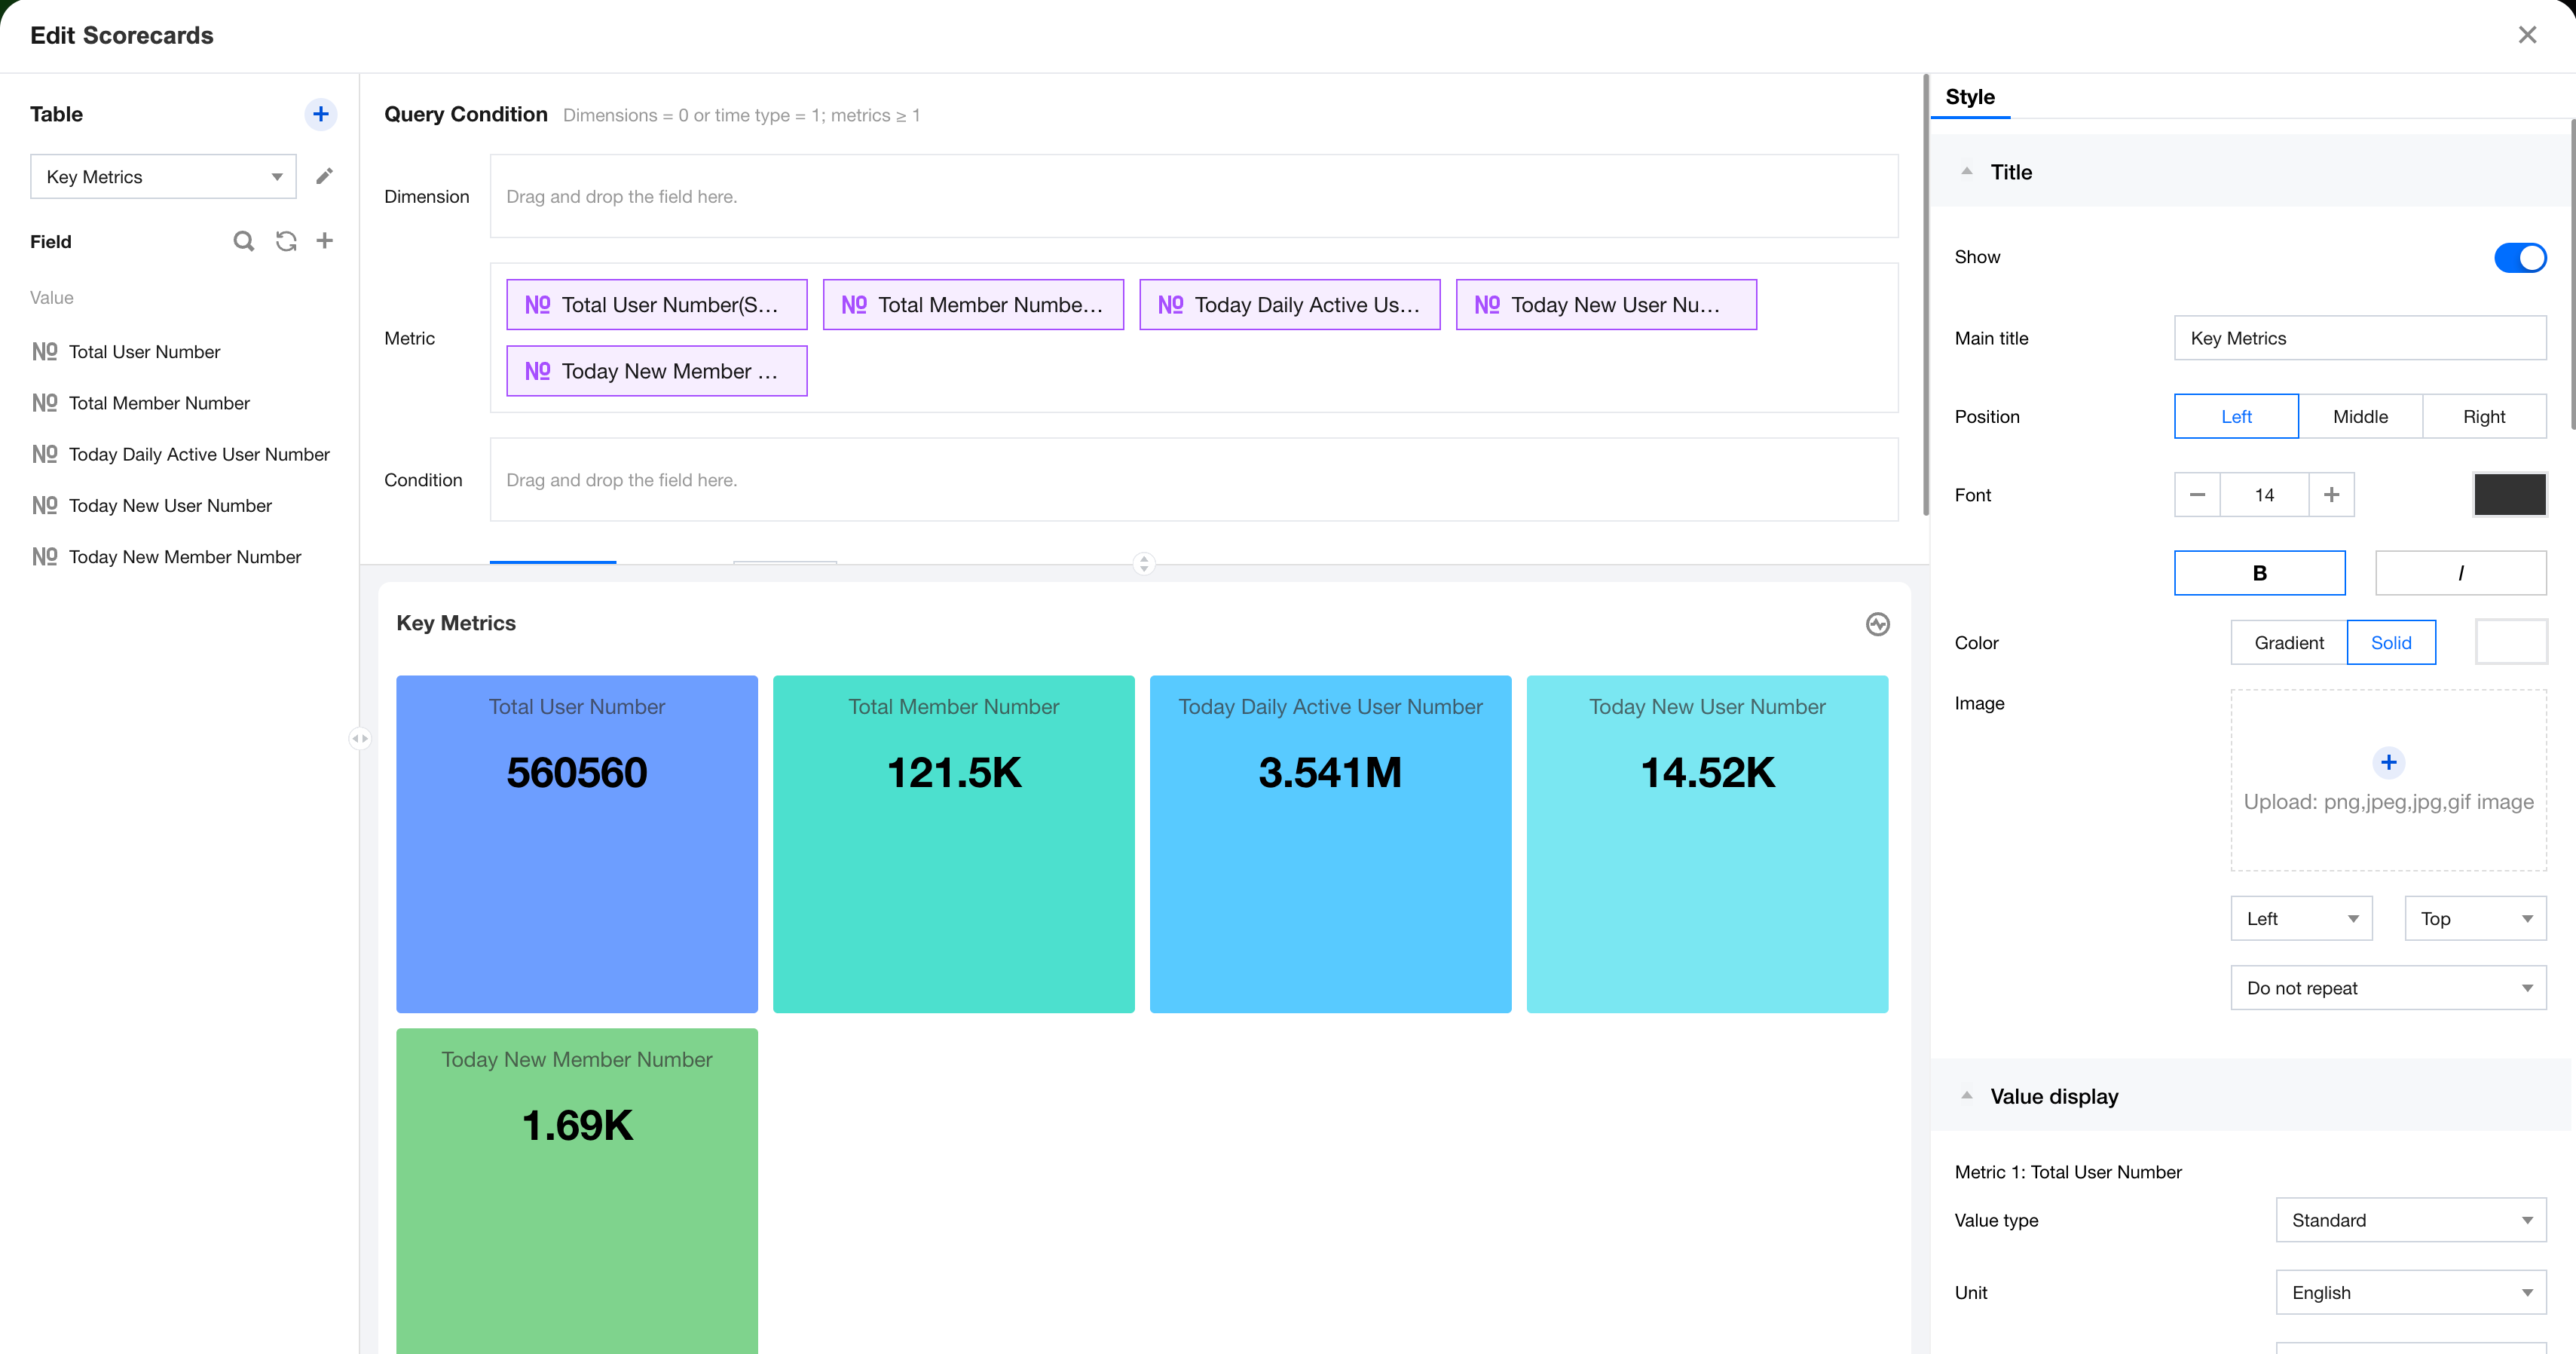
Task: Click the chart analysis icon beside Key Metrics
Action: coord(1877,624)
